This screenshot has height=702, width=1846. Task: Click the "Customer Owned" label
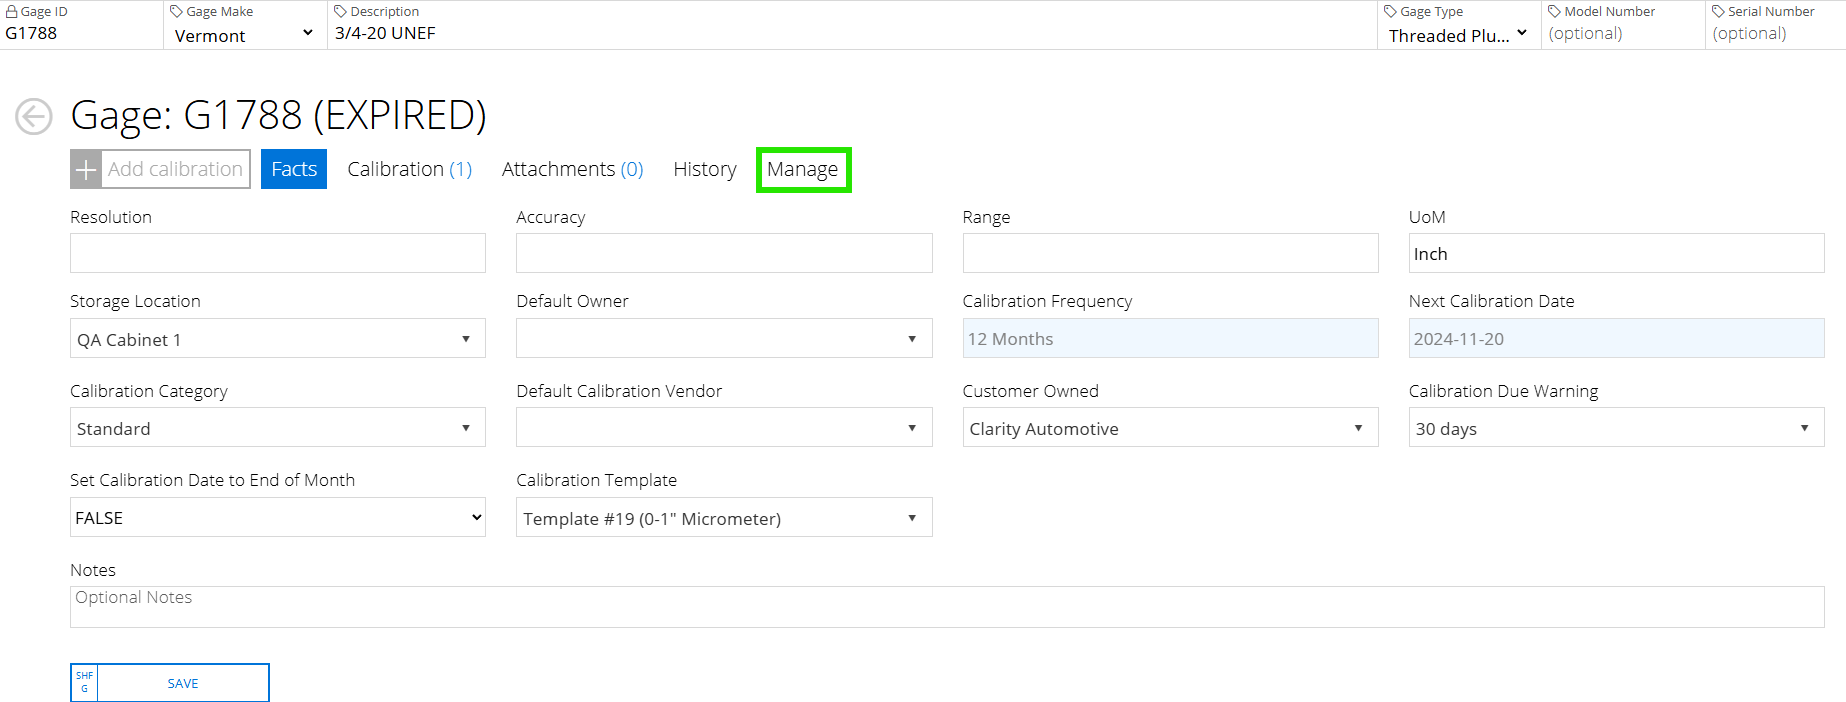pos(1030,391)
